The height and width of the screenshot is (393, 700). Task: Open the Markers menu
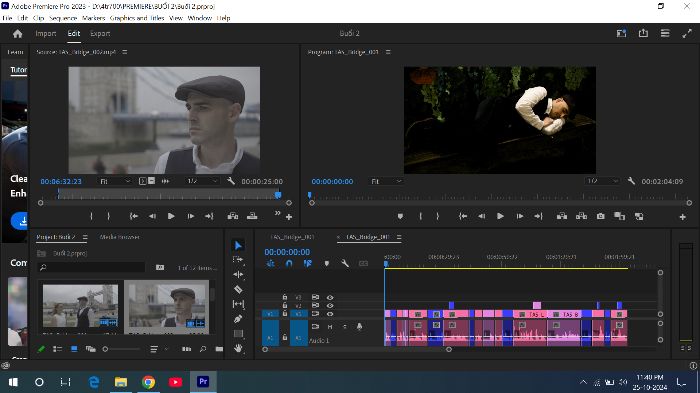tap(93, 18)
